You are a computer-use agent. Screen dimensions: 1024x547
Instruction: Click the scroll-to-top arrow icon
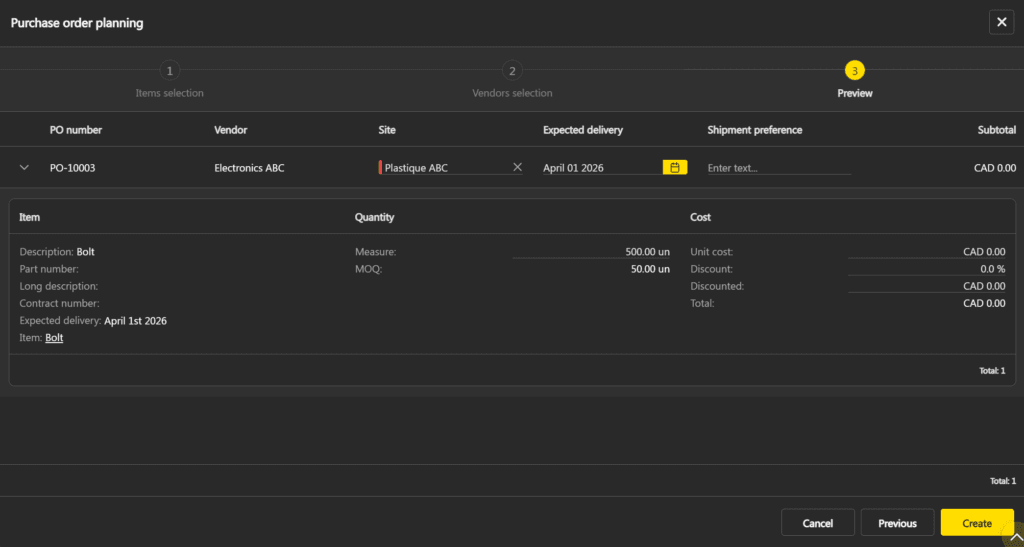pos(1016,537)
